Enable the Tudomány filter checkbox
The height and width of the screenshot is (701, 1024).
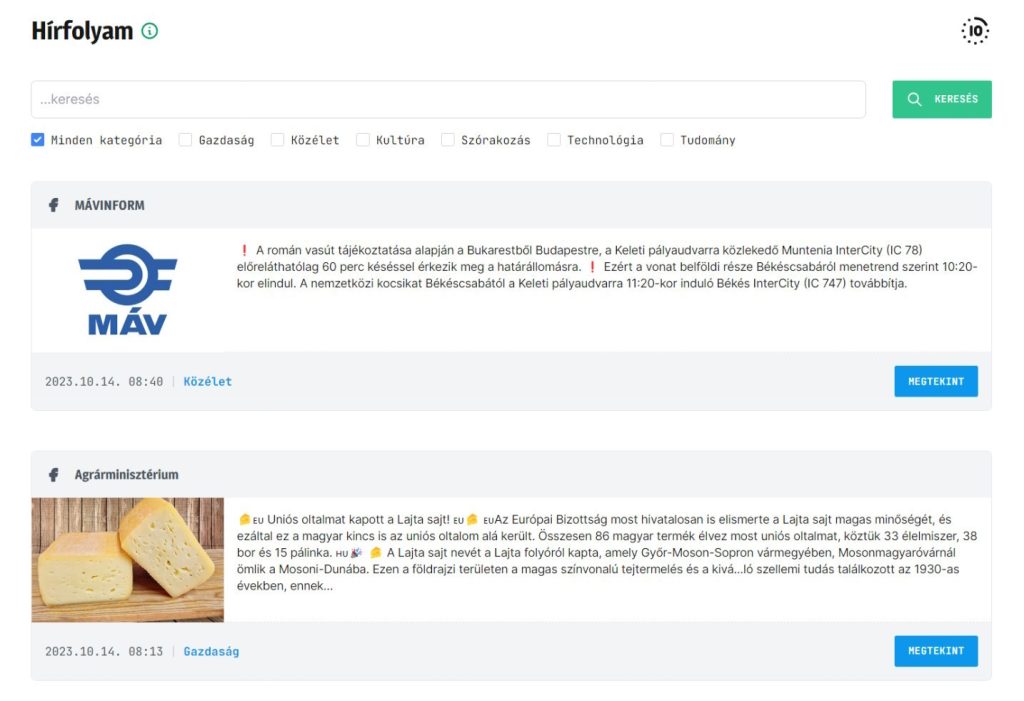(x=667, y=140)
